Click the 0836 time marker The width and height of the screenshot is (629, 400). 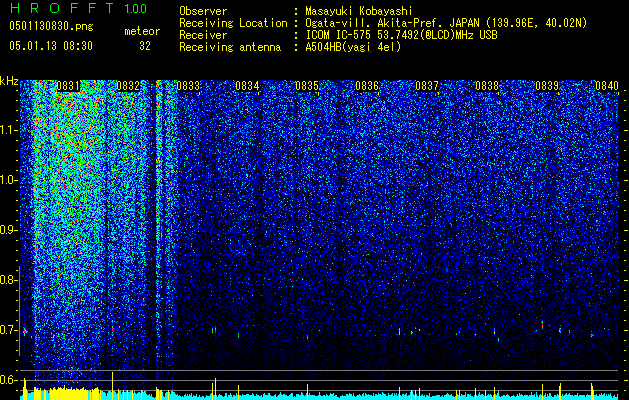click(x=367, y=86)
